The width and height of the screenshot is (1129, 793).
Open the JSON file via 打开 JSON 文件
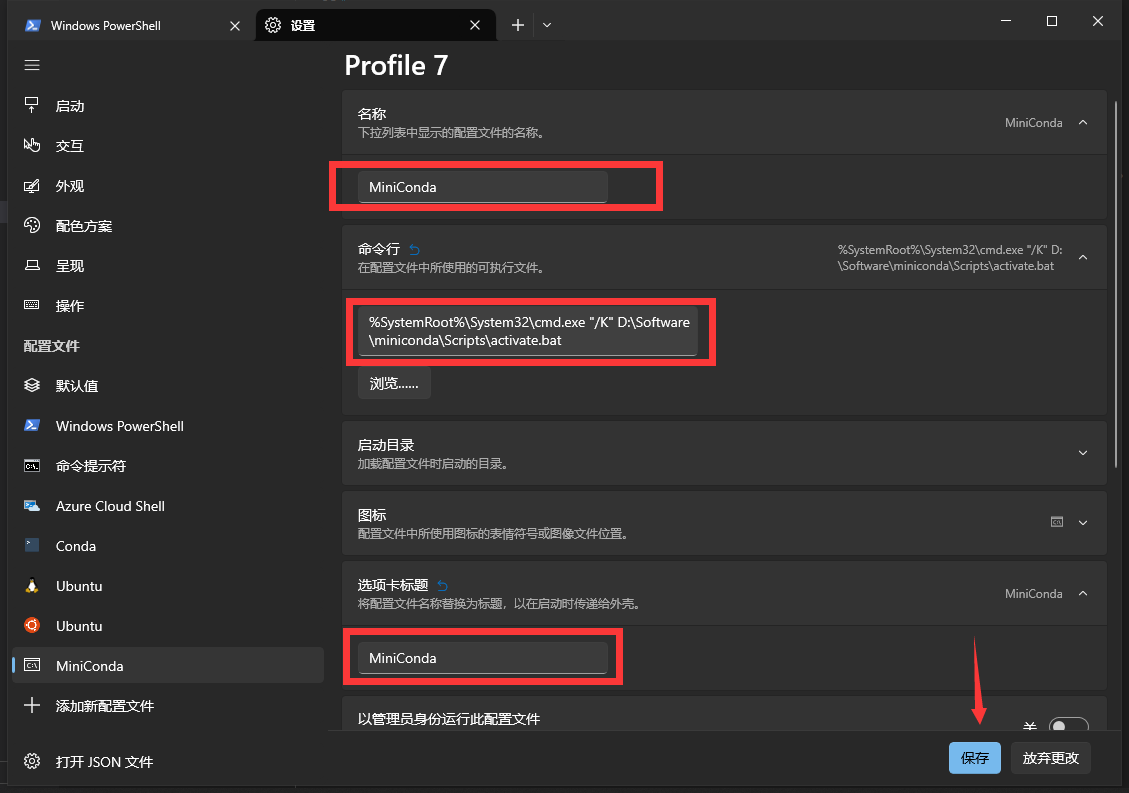(168, 761)
